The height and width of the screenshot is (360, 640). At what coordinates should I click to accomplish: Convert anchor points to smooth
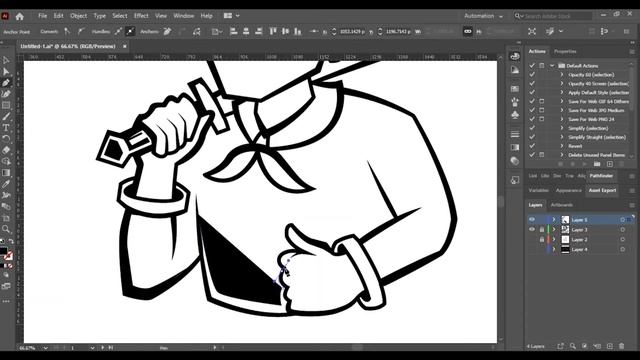point(81,31)
